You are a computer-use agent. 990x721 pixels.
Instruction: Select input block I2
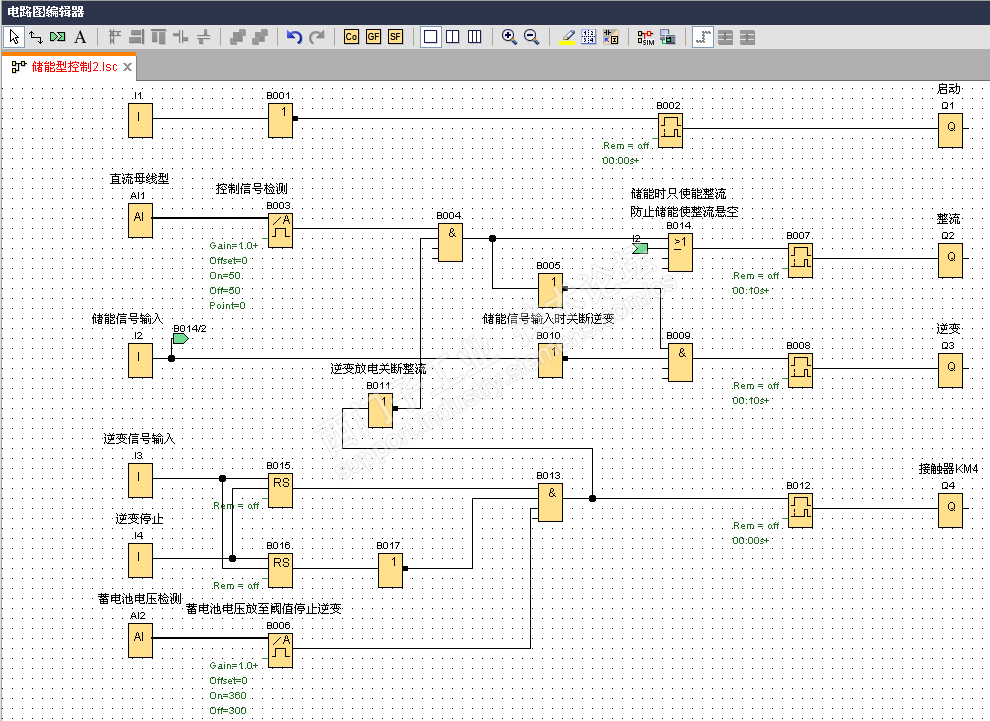(x=140, y=360)
